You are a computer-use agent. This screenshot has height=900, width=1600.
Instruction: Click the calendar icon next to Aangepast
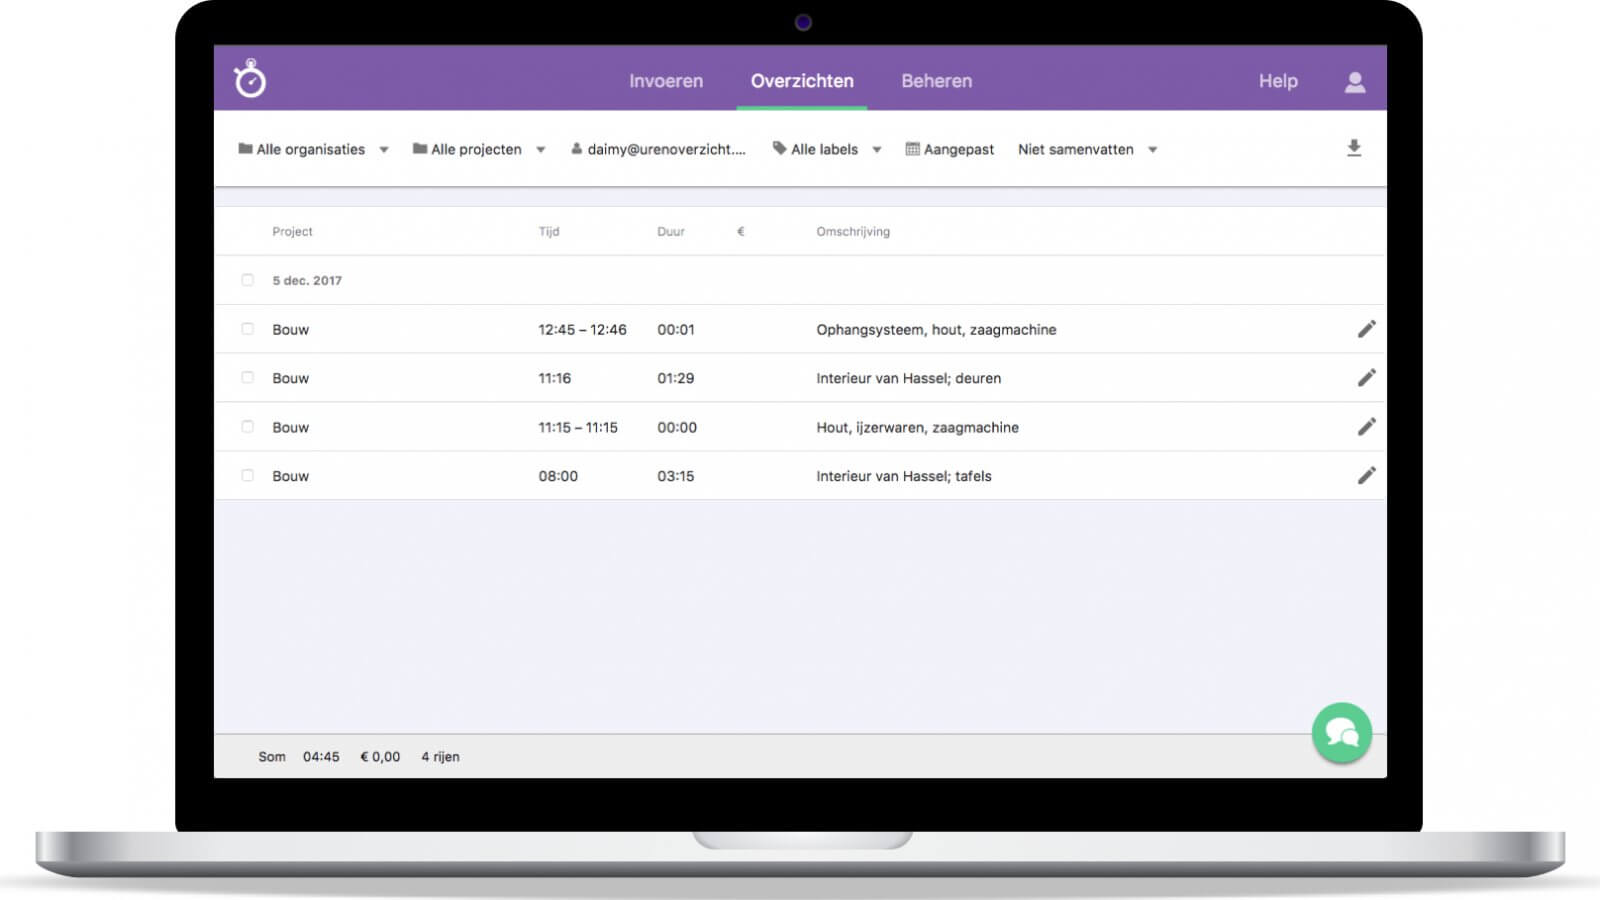pos(912,149)
